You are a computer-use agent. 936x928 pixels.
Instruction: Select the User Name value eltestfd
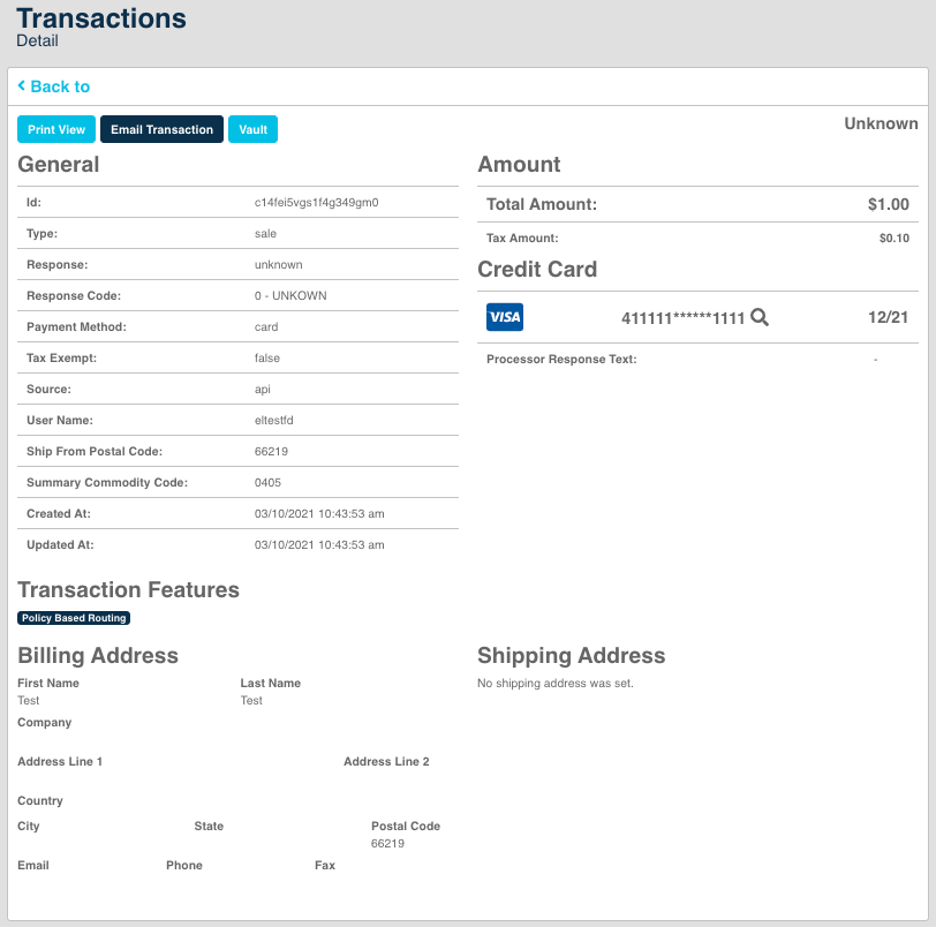click(x=274, y=420)
